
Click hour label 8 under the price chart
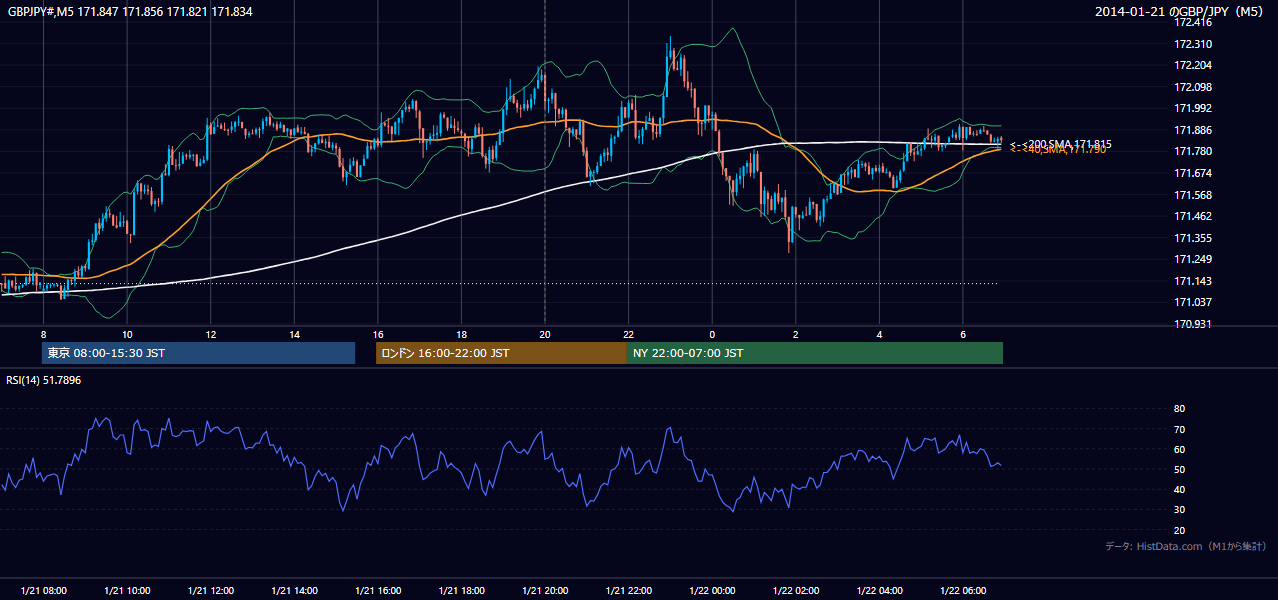43,334
